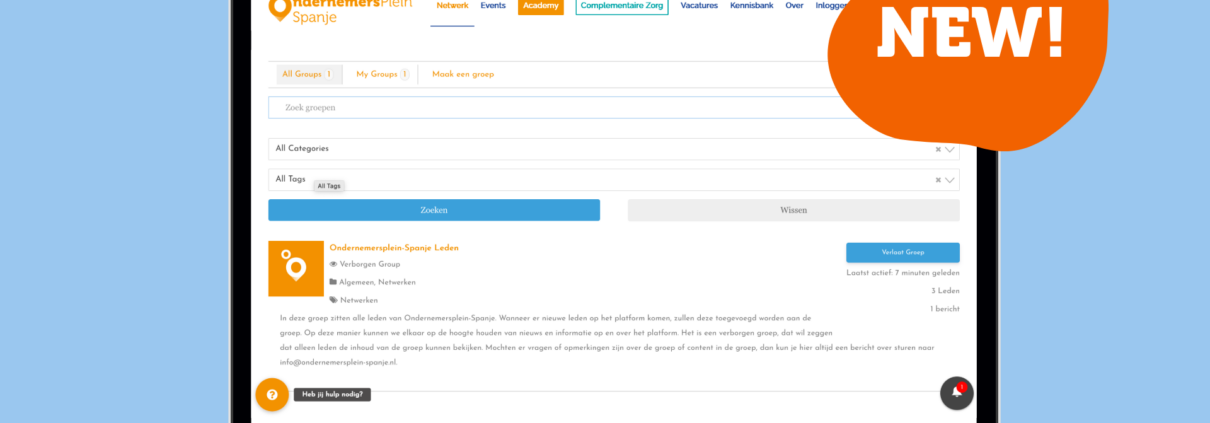Viewport: 1210px width, 423px height.
Task: Open the Netwerk menu item
Action: [452, 6]
